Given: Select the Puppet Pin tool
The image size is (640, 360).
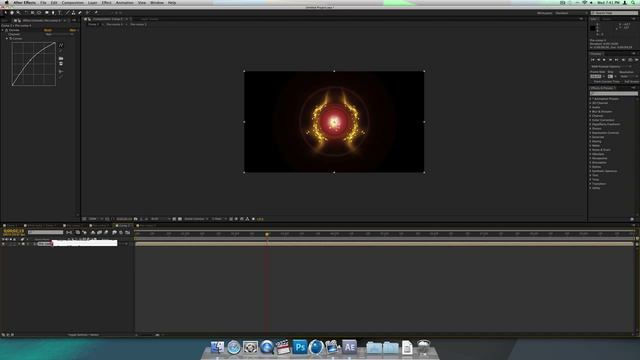Looking at the screenshot, I should click(96, 13).
